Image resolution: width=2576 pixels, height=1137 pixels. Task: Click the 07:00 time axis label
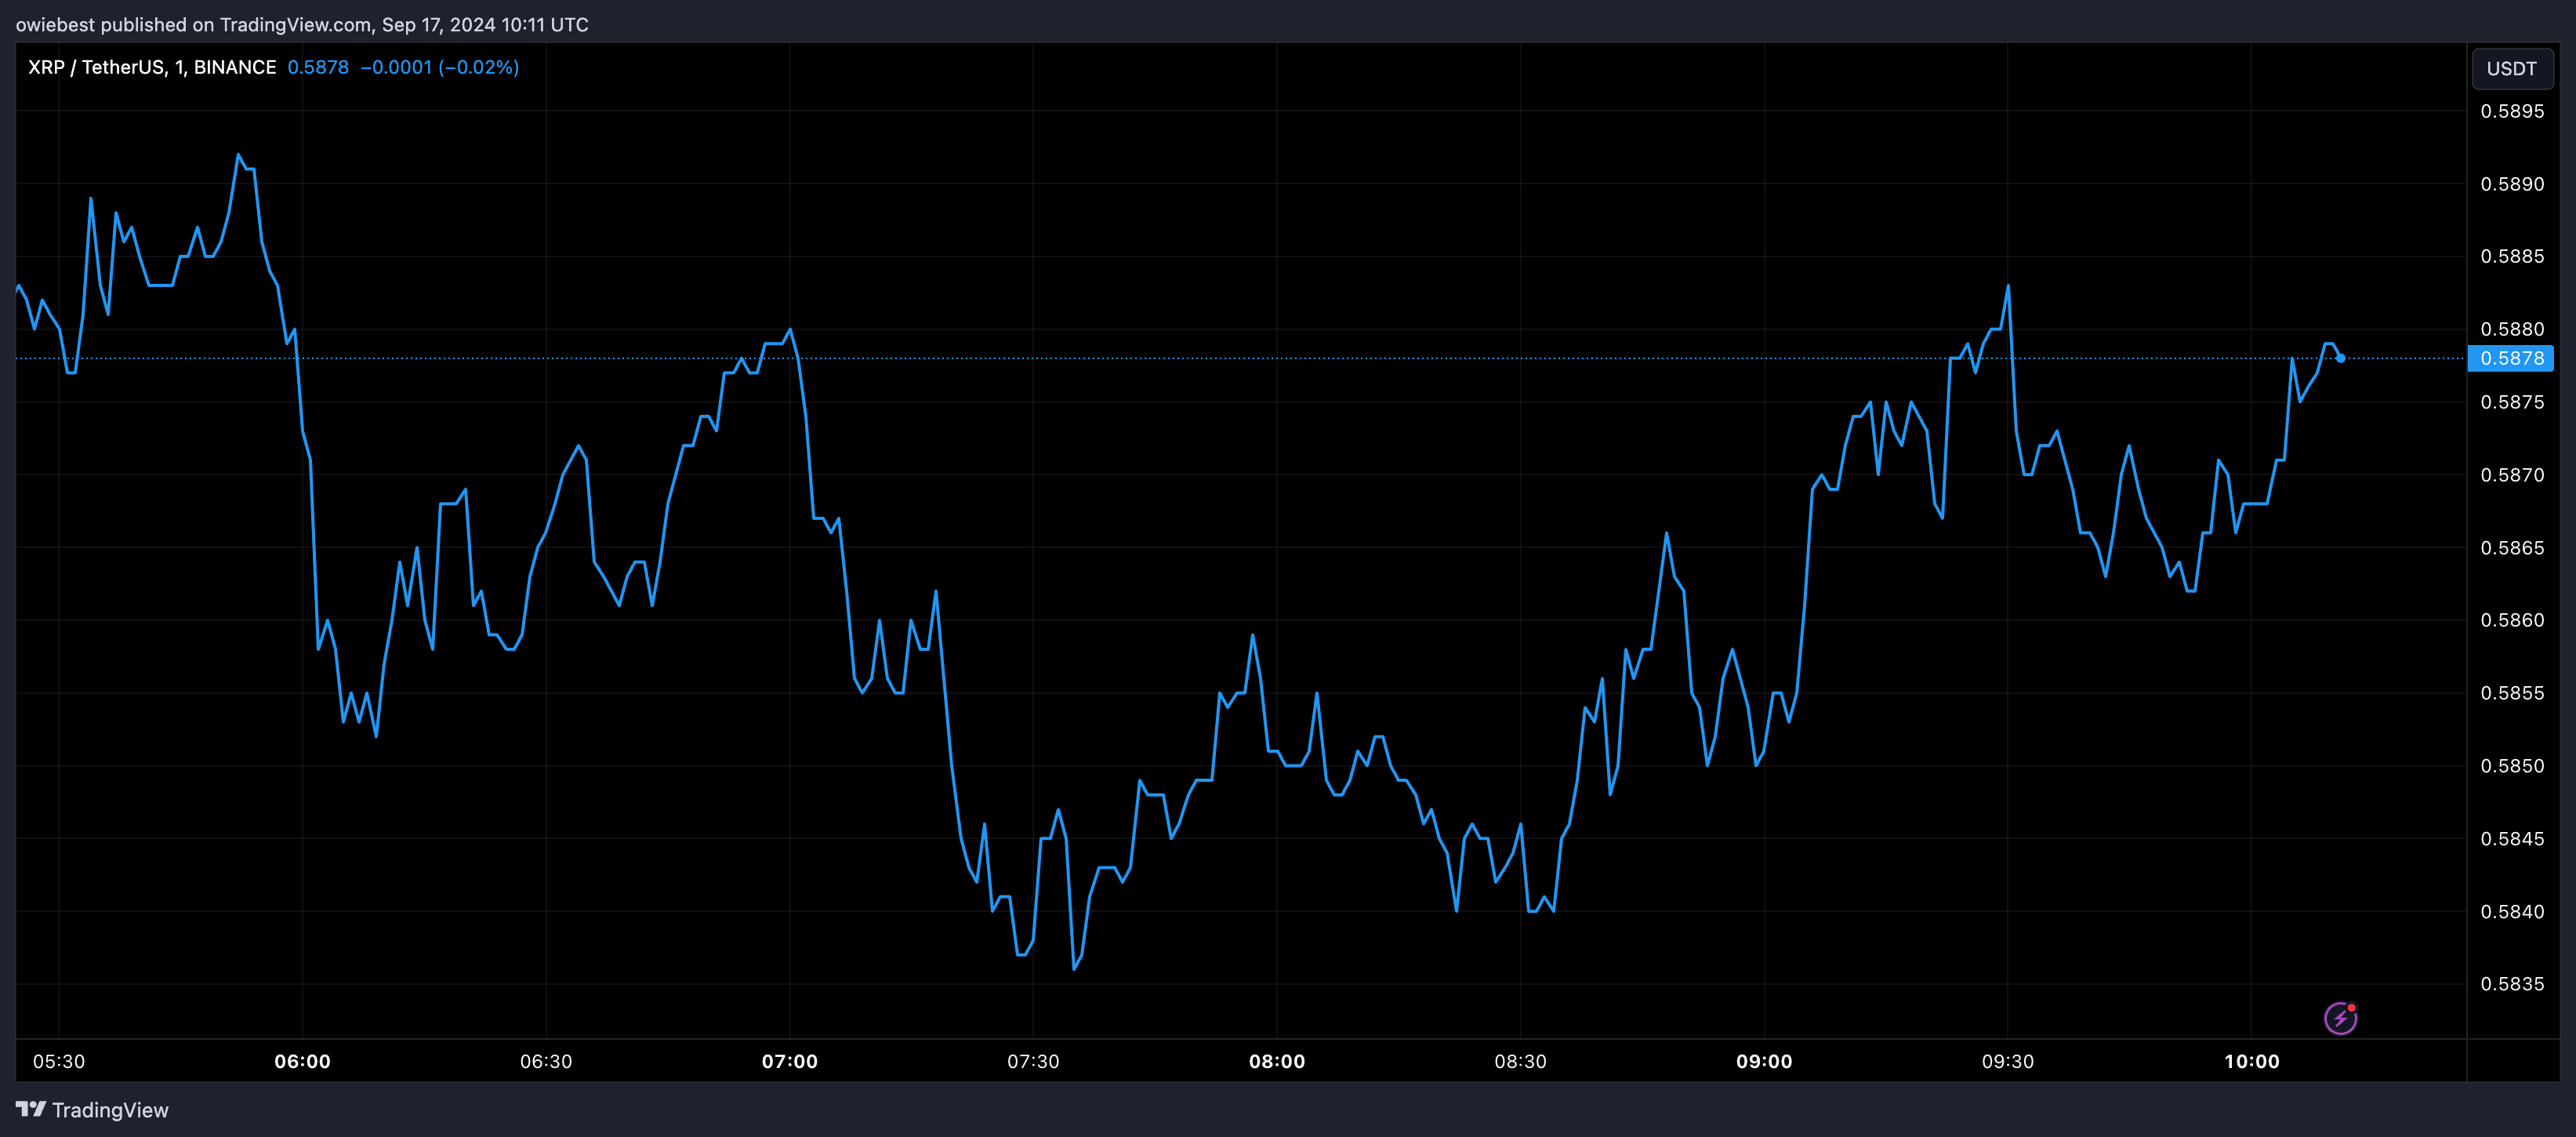[790, 1061]
